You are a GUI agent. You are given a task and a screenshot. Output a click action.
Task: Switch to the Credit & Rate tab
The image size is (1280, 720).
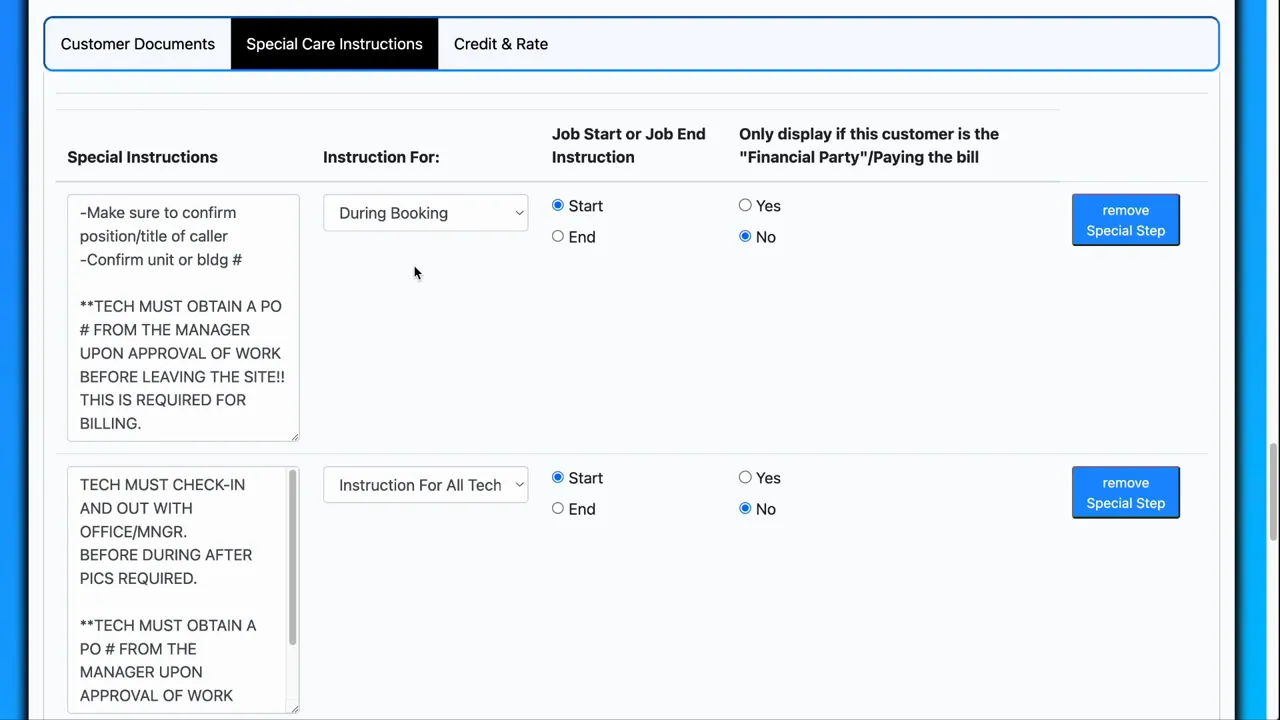(x=500, y=44)
